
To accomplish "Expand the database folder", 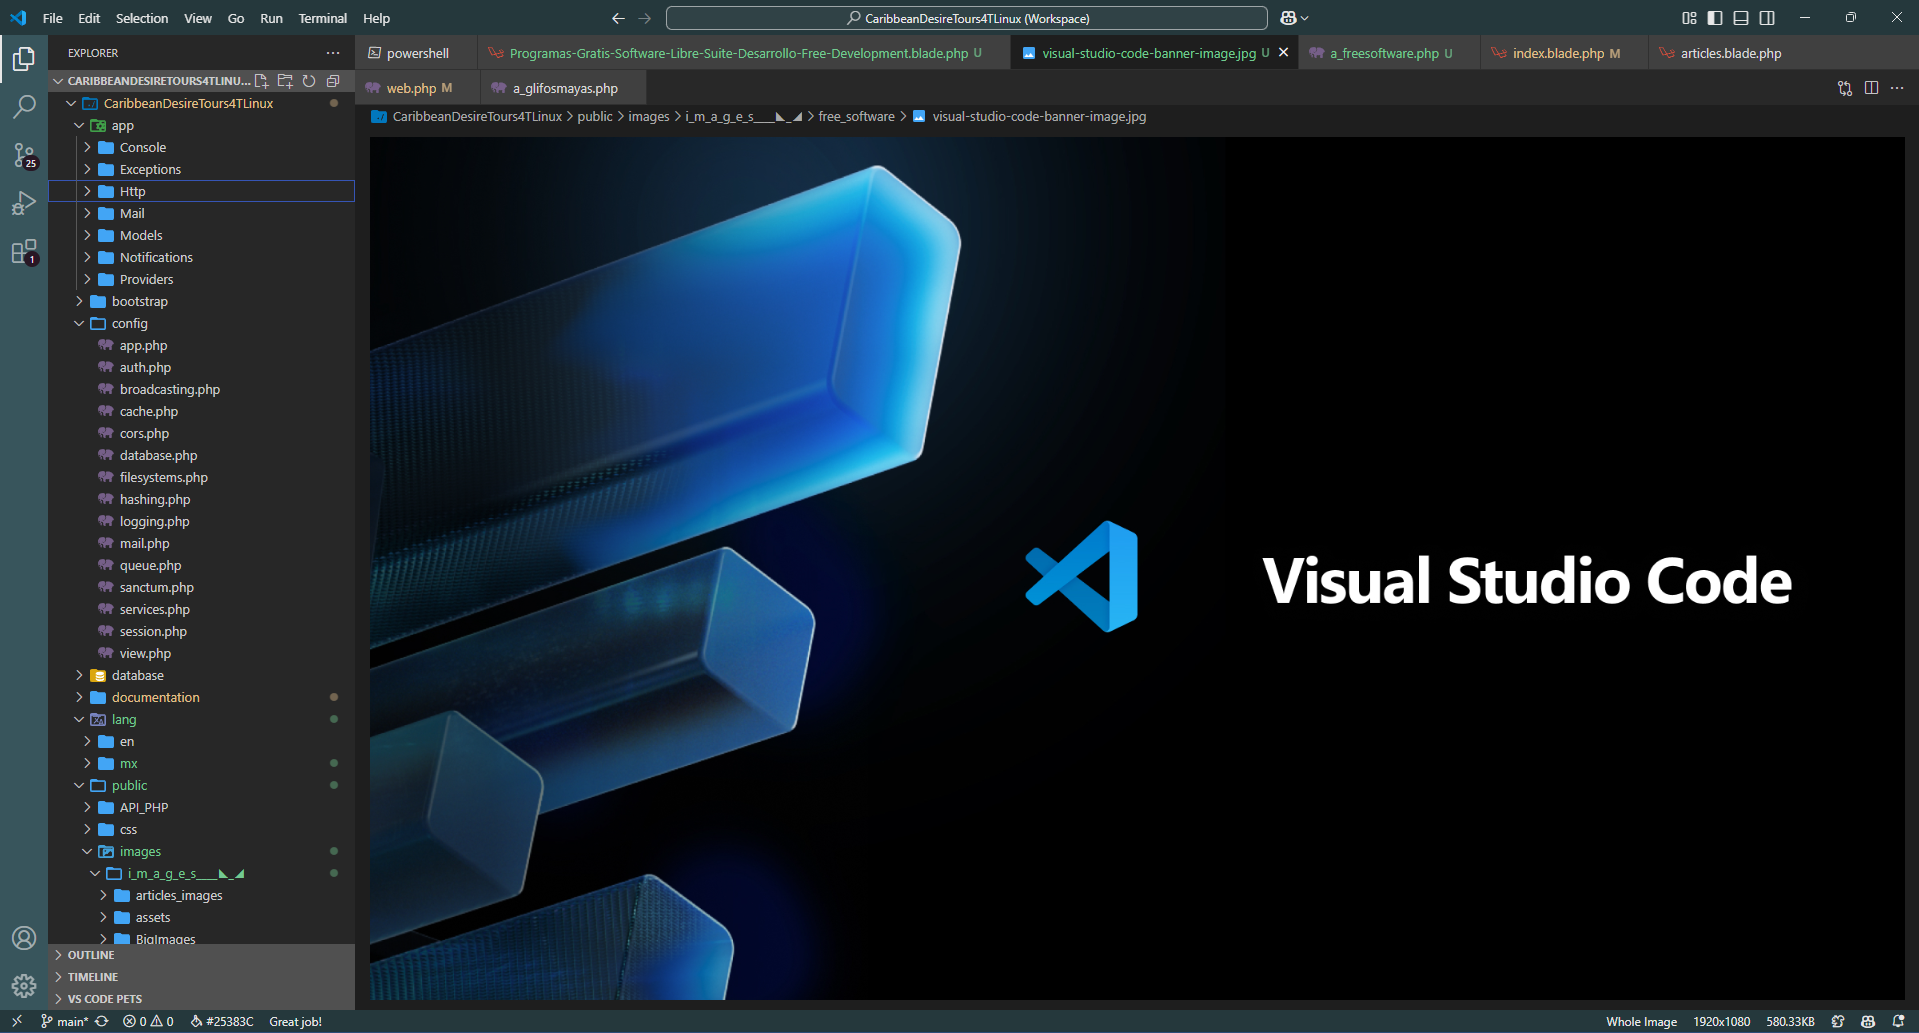I will coord(201,675).
